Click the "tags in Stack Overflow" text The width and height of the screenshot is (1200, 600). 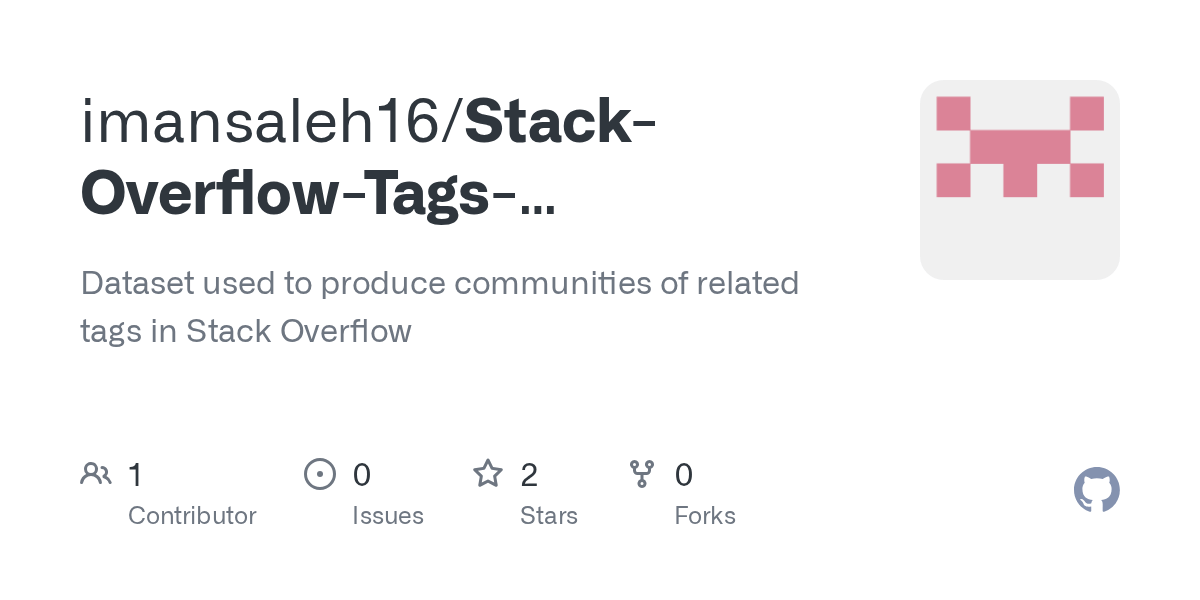(x=245, y=331)
